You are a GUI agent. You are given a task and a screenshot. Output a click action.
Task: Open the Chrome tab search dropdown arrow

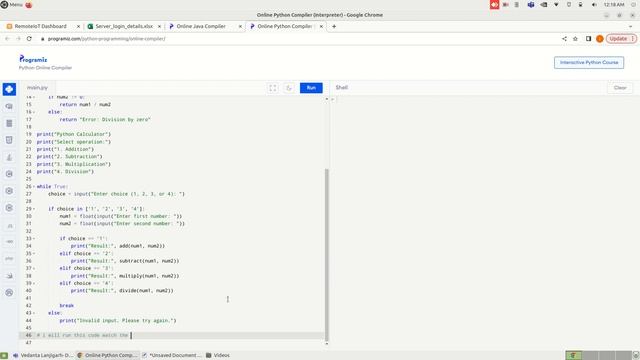[631, 26]
